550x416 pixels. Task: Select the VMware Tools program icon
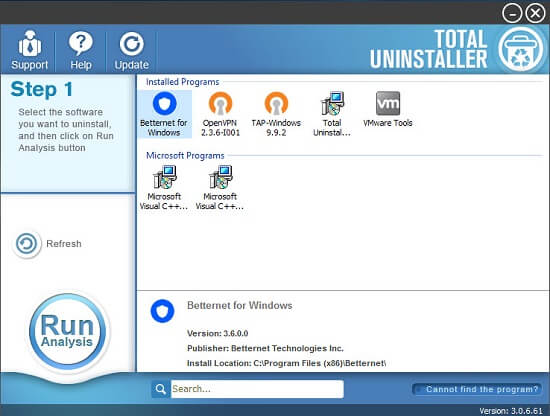[x=388, y=109]
